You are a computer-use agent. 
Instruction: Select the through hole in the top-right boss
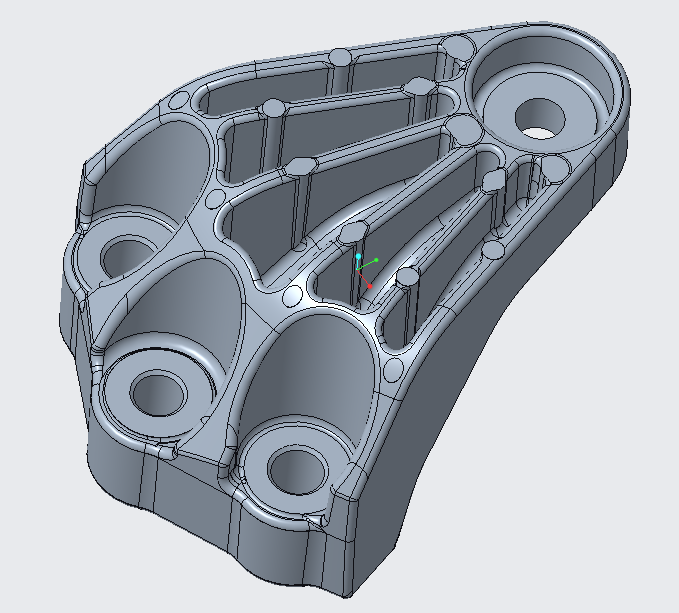540,118
